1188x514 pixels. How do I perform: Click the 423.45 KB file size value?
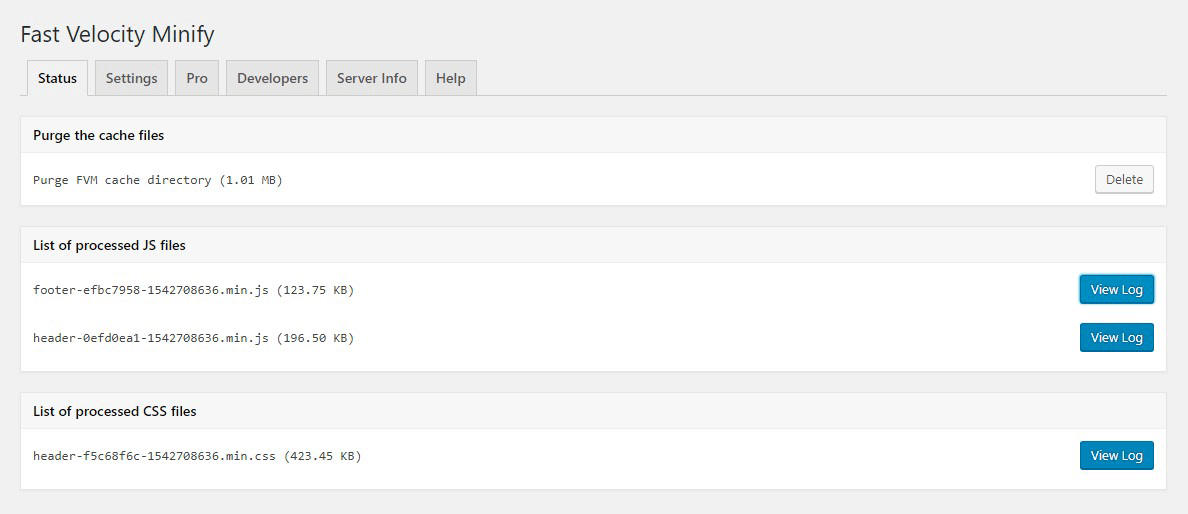(x=323, y=456)
